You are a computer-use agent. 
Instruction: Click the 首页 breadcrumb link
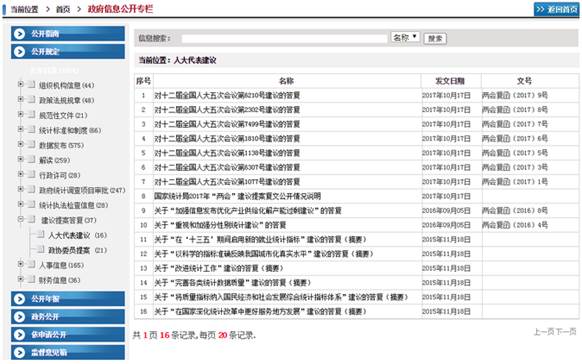63,9
